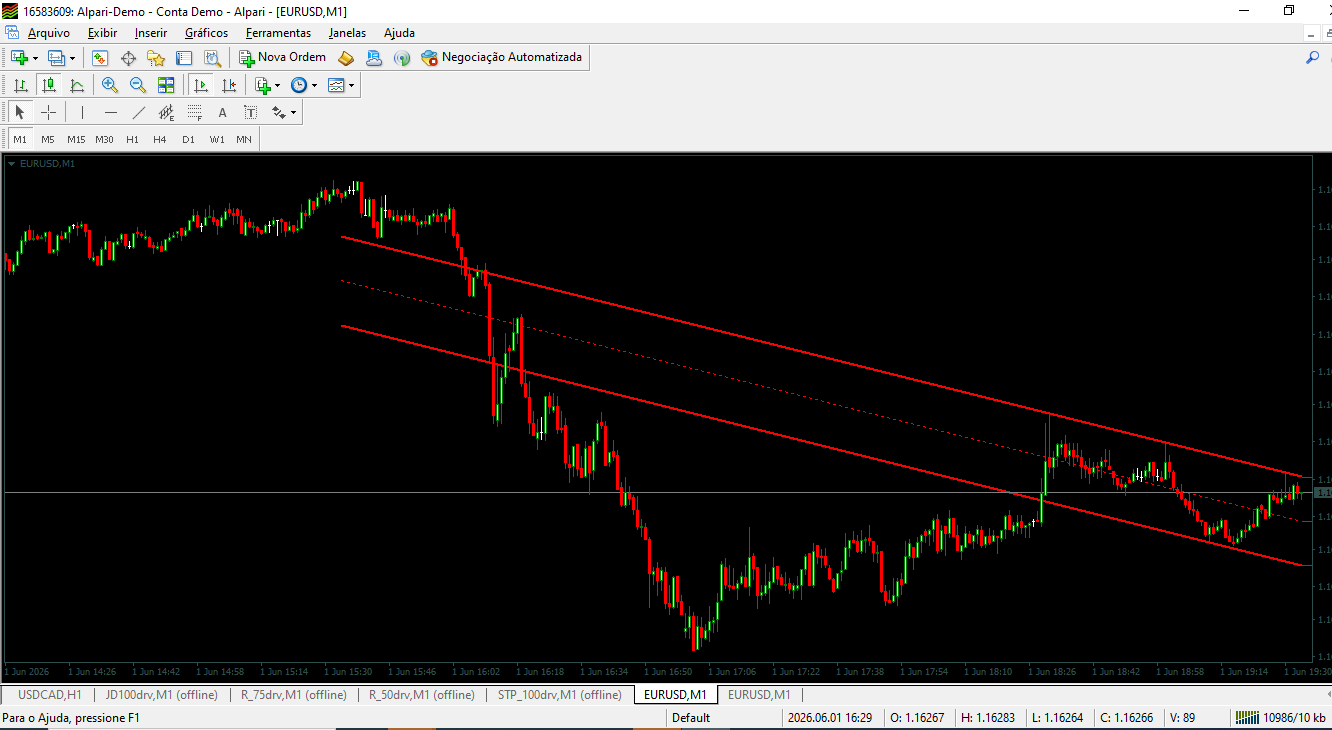
Task: Open the new chart dropdown arrow
Action: coord(35,58)
